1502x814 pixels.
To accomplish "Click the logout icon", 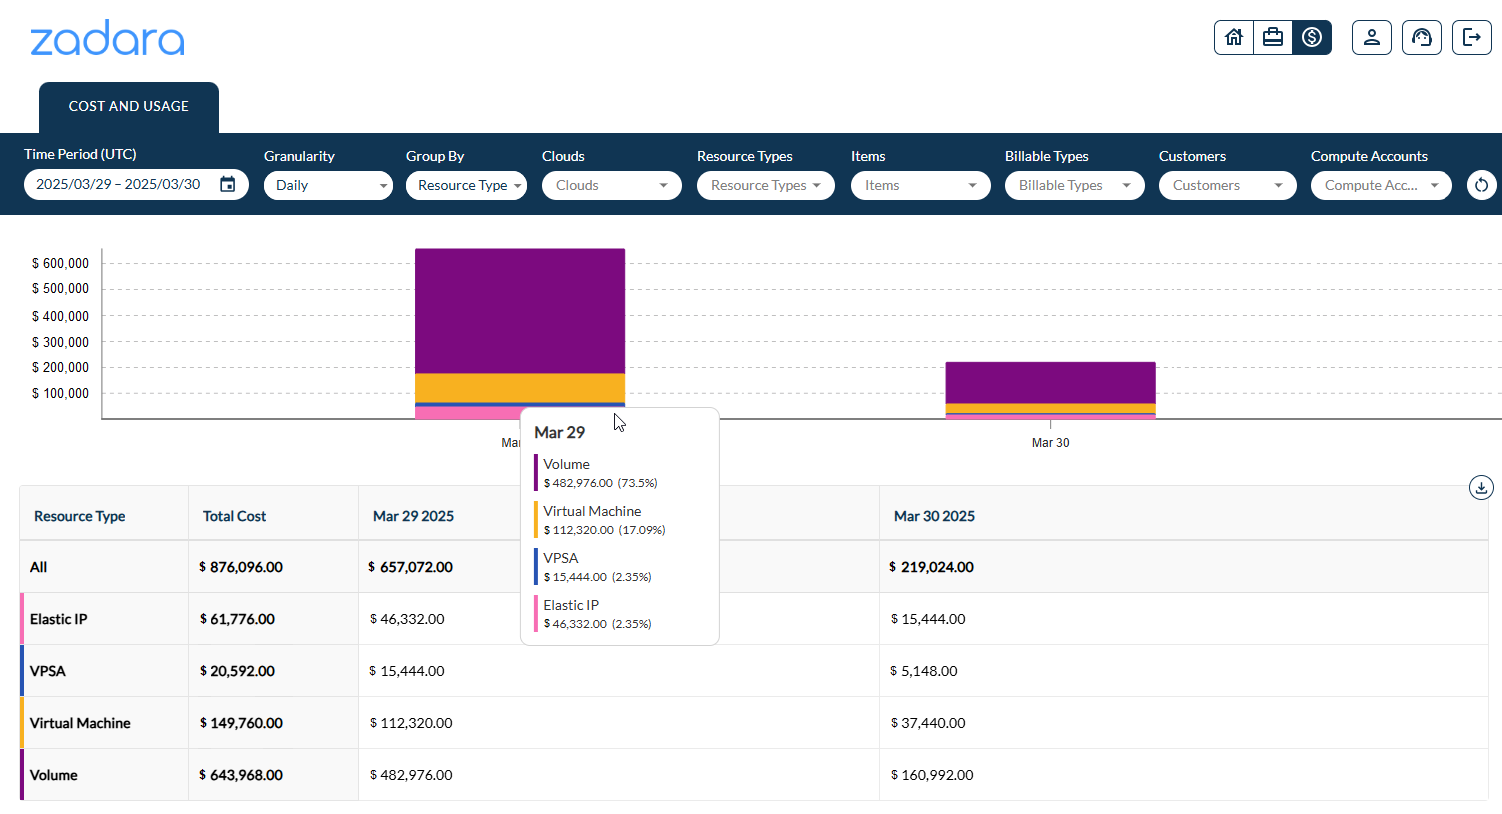I will 1471,37.
